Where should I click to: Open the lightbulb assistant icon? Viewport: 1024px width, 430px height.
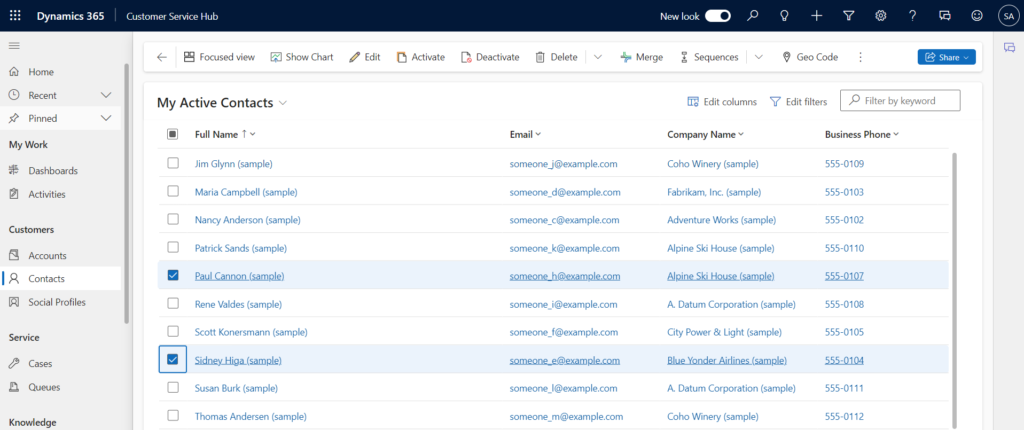point(785,16)
